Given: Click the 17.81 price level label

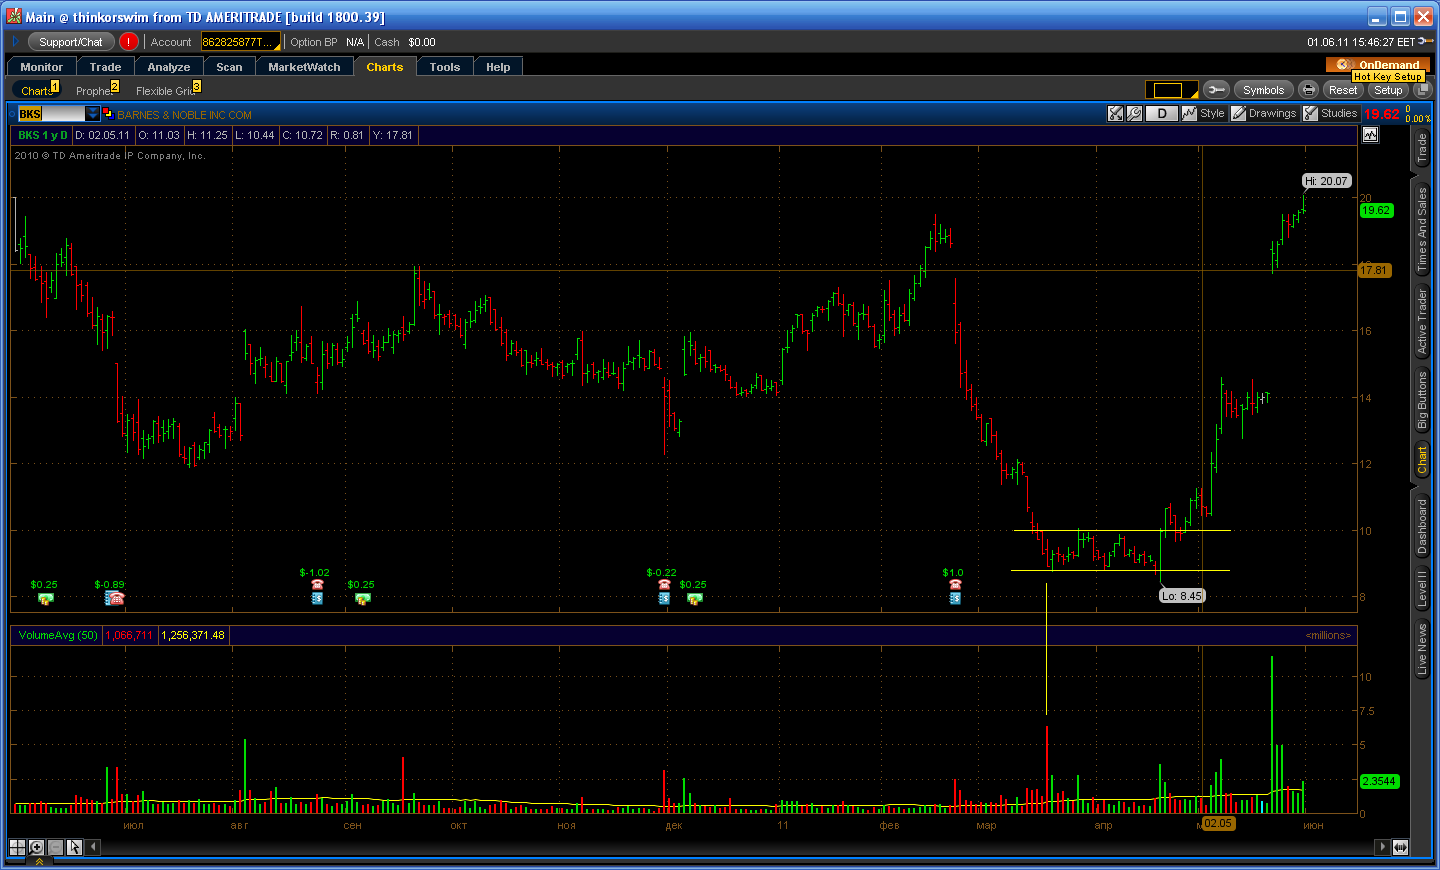Looking at the screenshot, I should click(1374, 270).
